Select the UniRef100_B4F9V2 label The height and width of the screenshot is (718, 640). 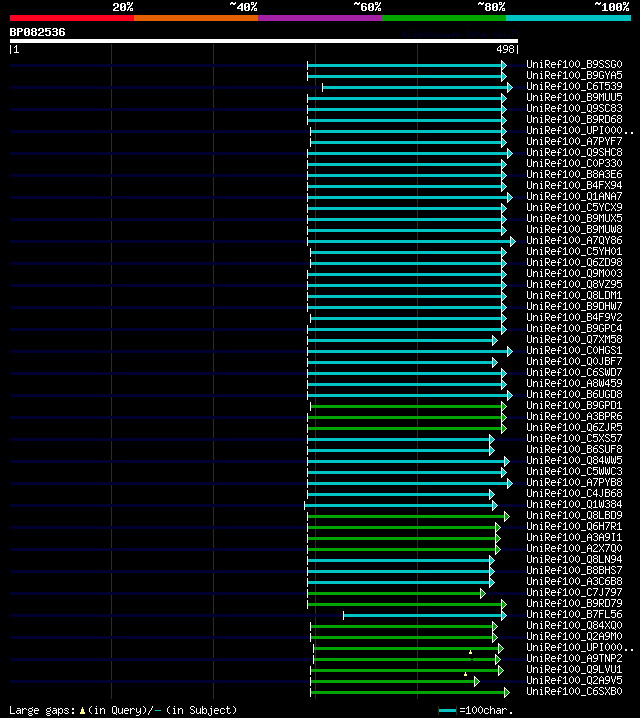(574, 317)
